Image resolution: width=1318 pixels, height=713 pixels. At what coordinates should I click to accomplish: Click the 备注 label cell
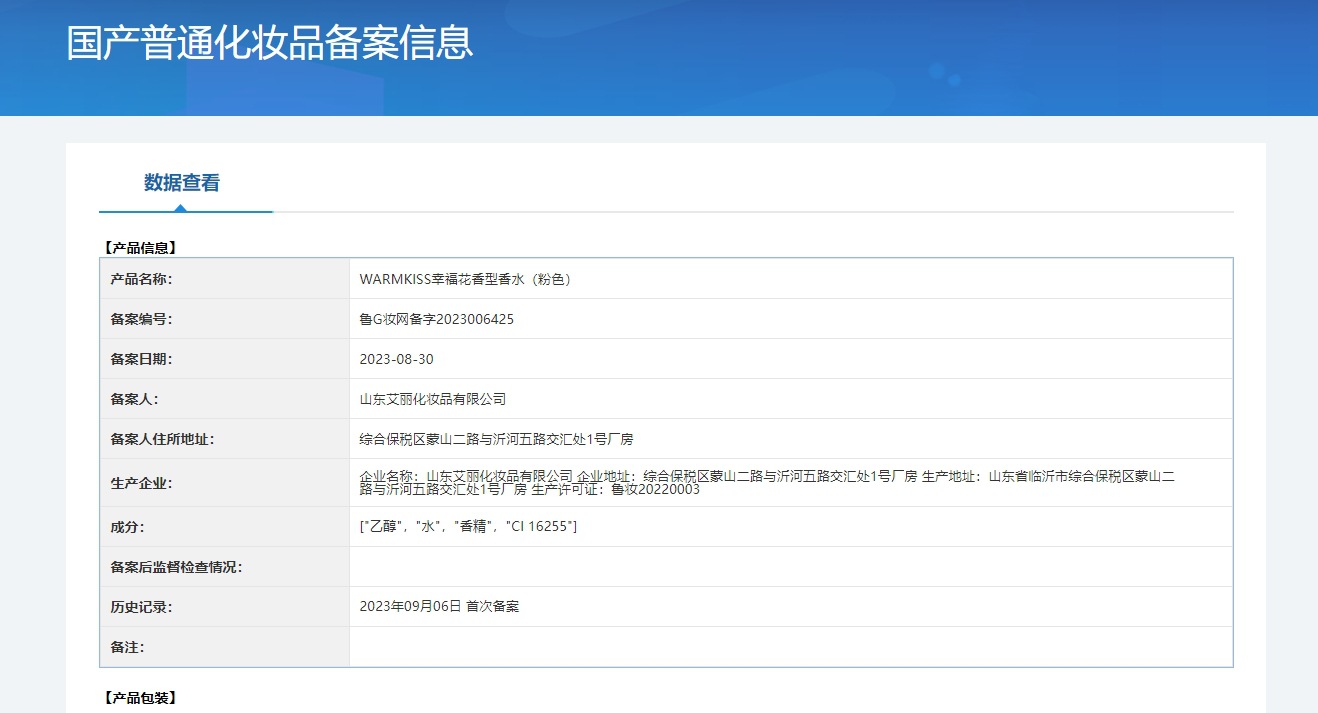(225, 647)
